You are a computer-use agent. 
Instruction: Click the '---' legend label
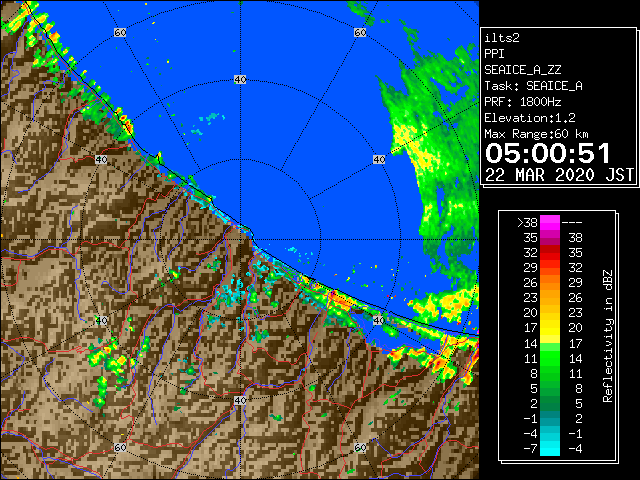572,223
